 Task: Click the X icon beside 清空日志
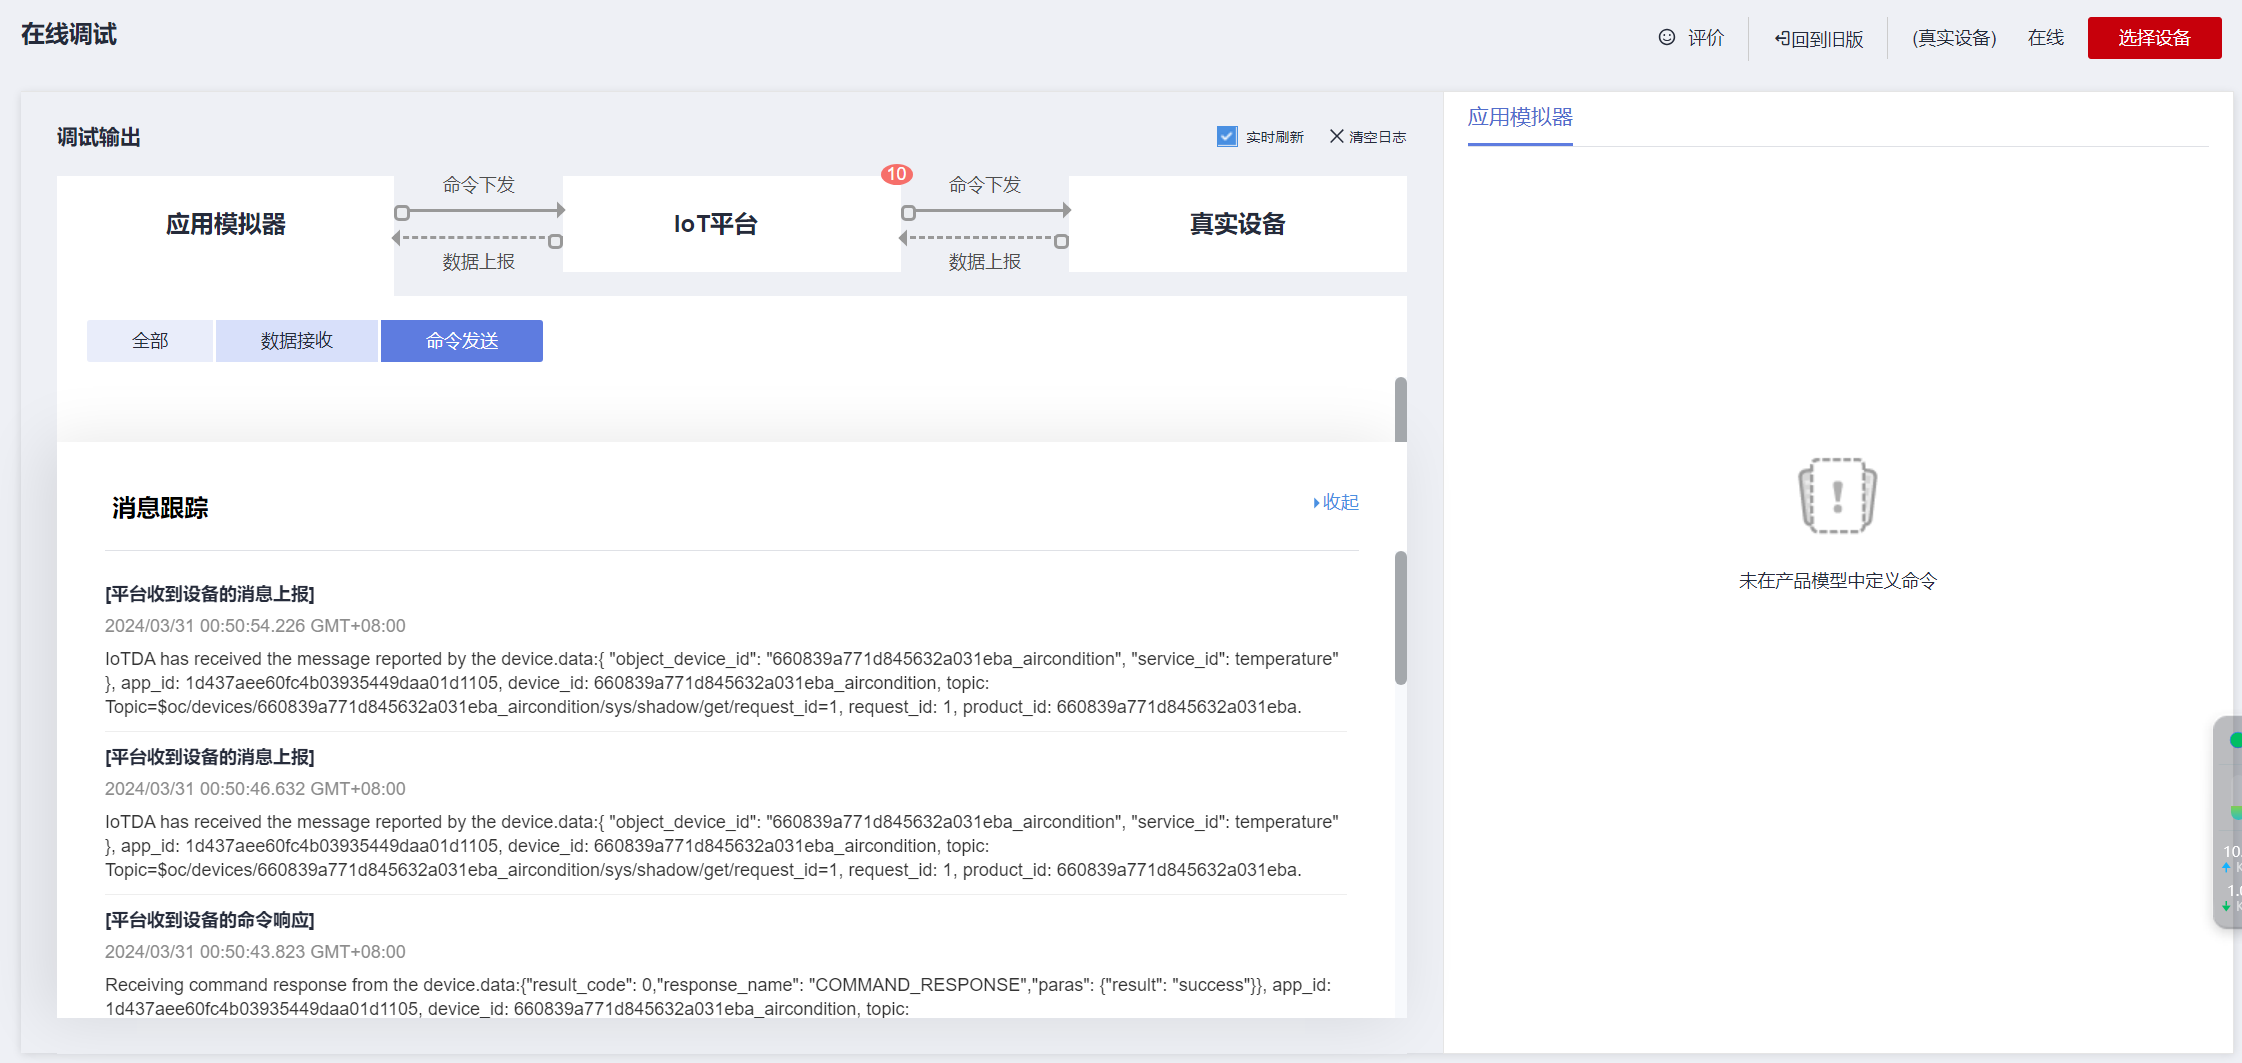click(x=1336, y=136)
